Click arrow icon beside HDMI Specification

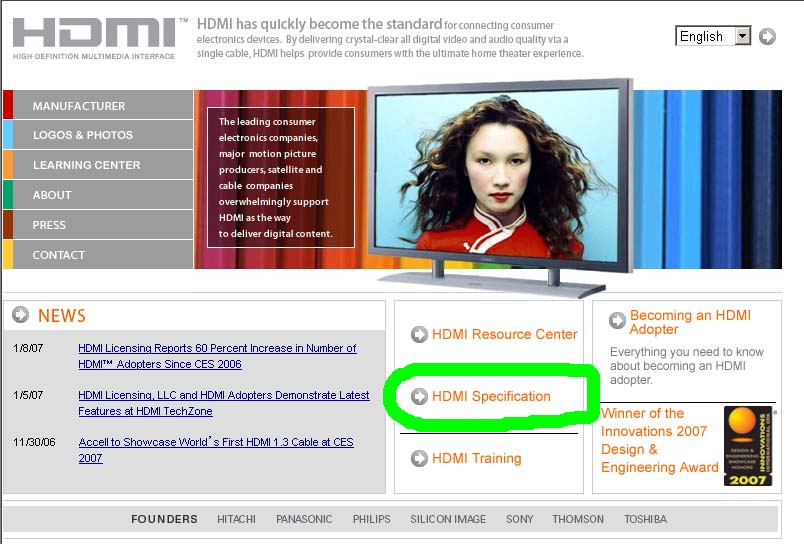pos(419,396)
